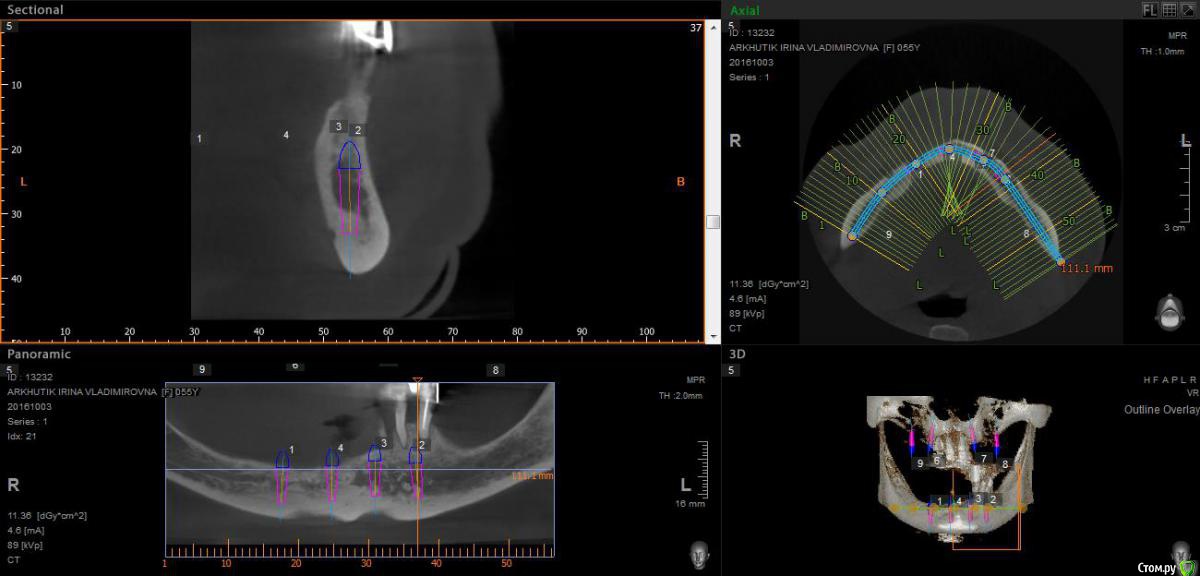Click the TH :1.0mm thickness in Axial

pos(1161,52)
